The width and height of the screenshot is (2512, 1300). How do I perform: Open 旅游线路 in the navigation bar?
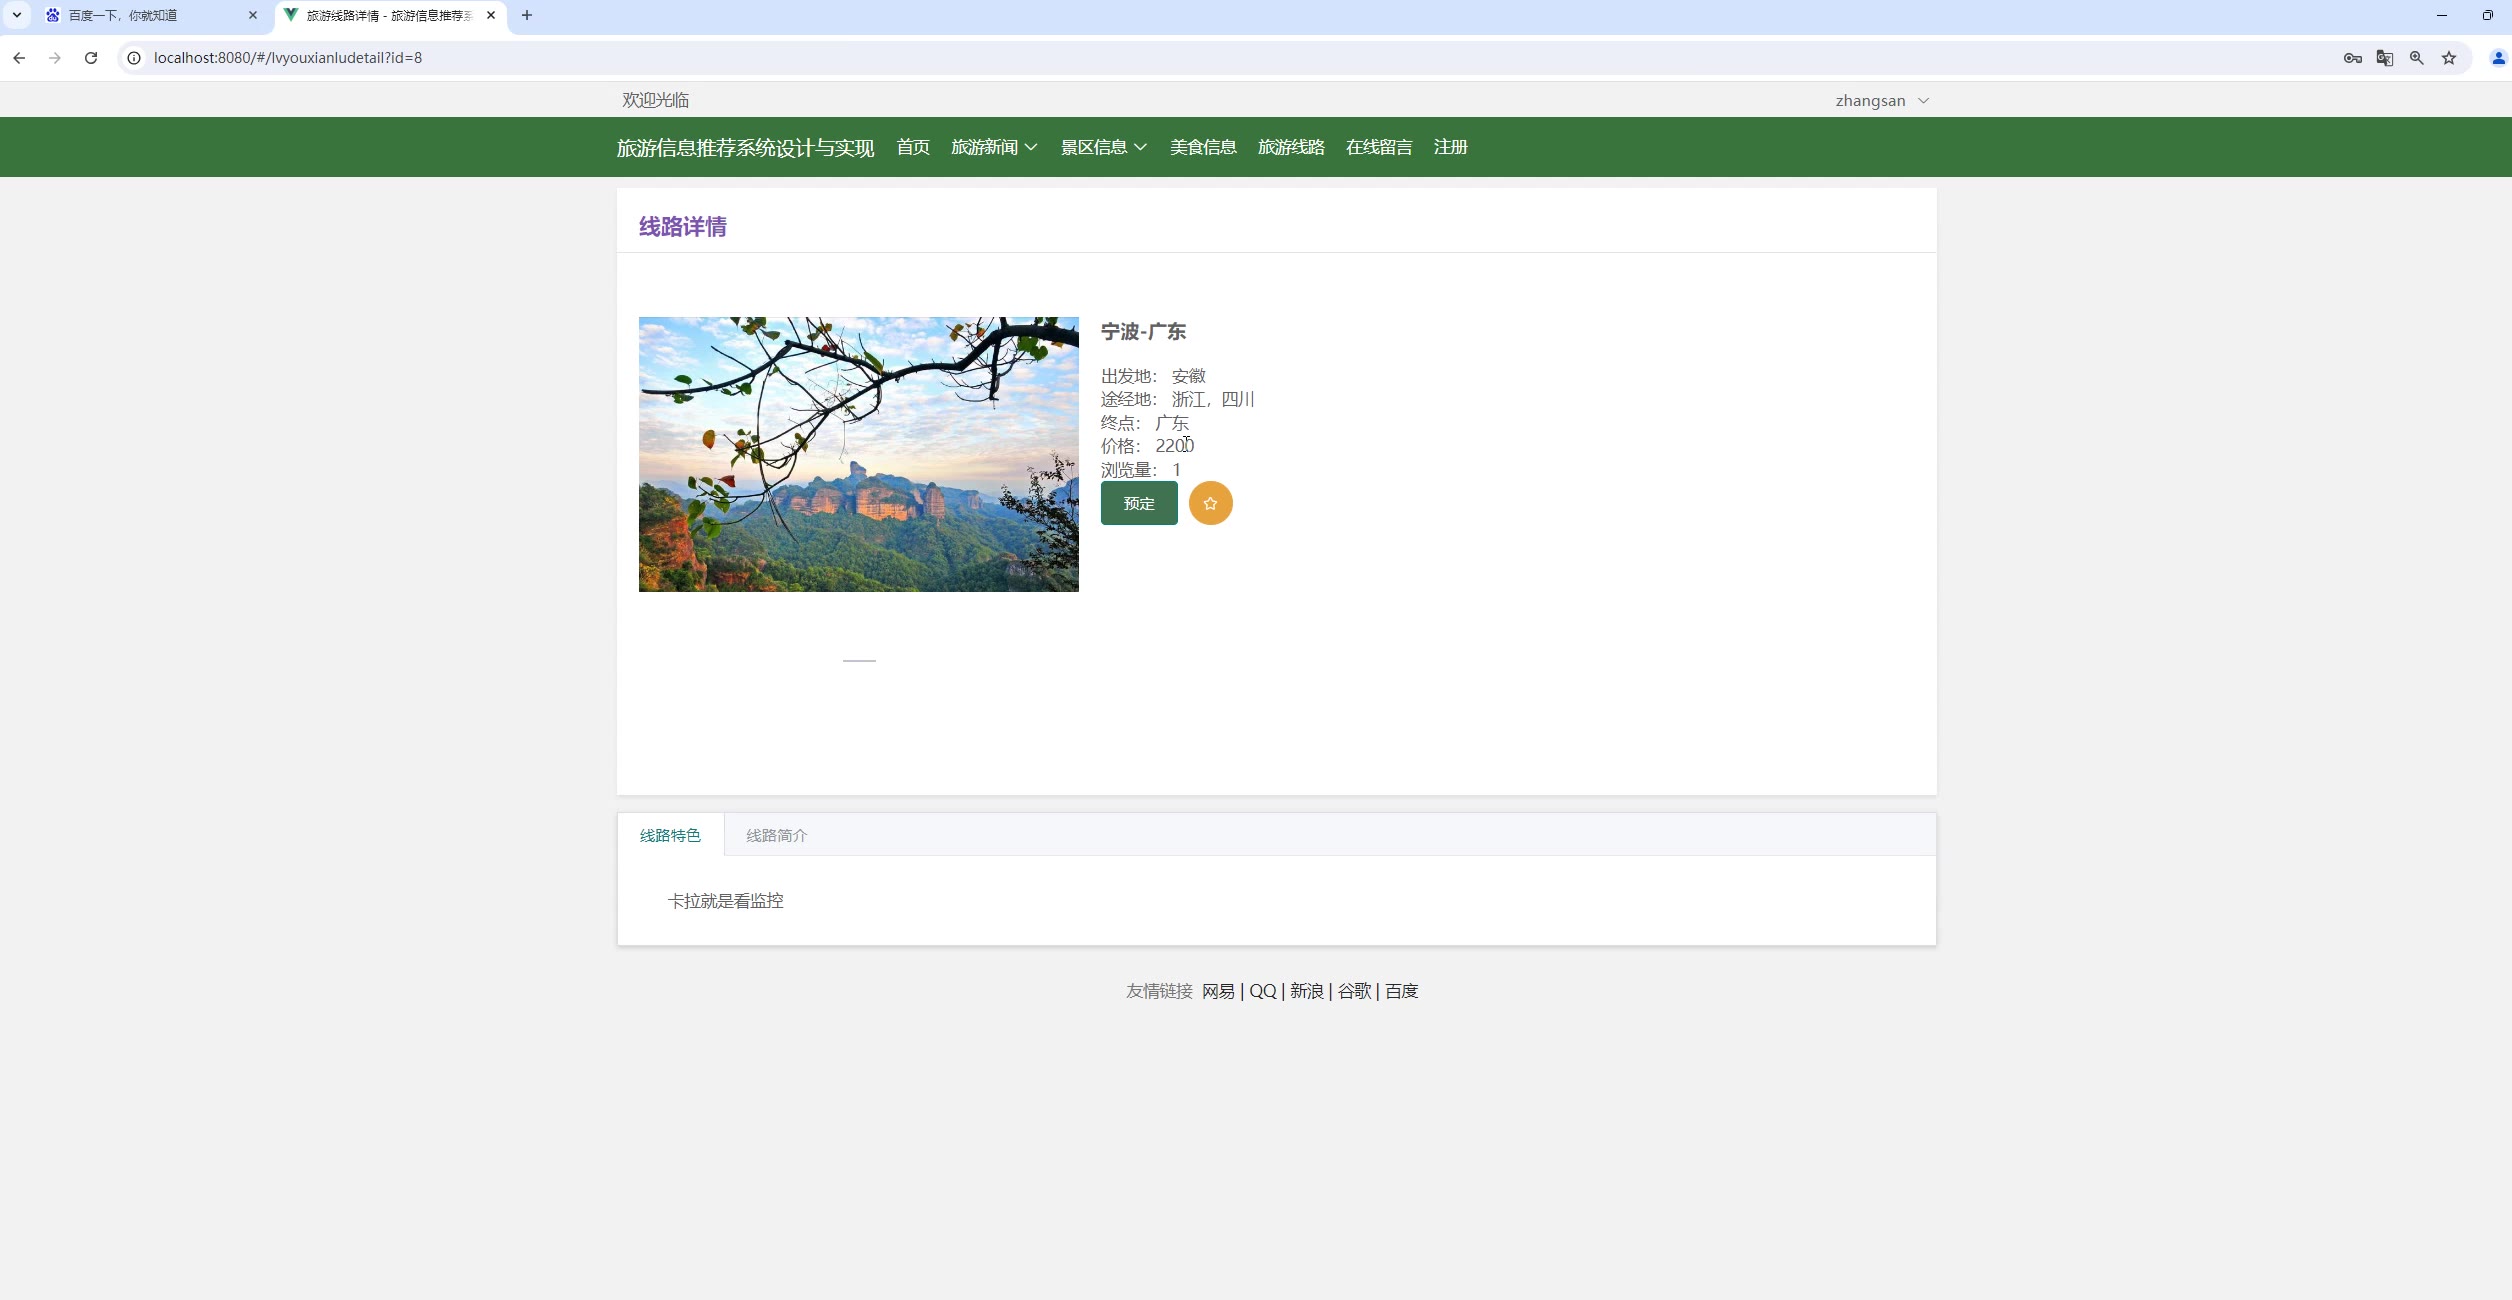pos(1291,147)
